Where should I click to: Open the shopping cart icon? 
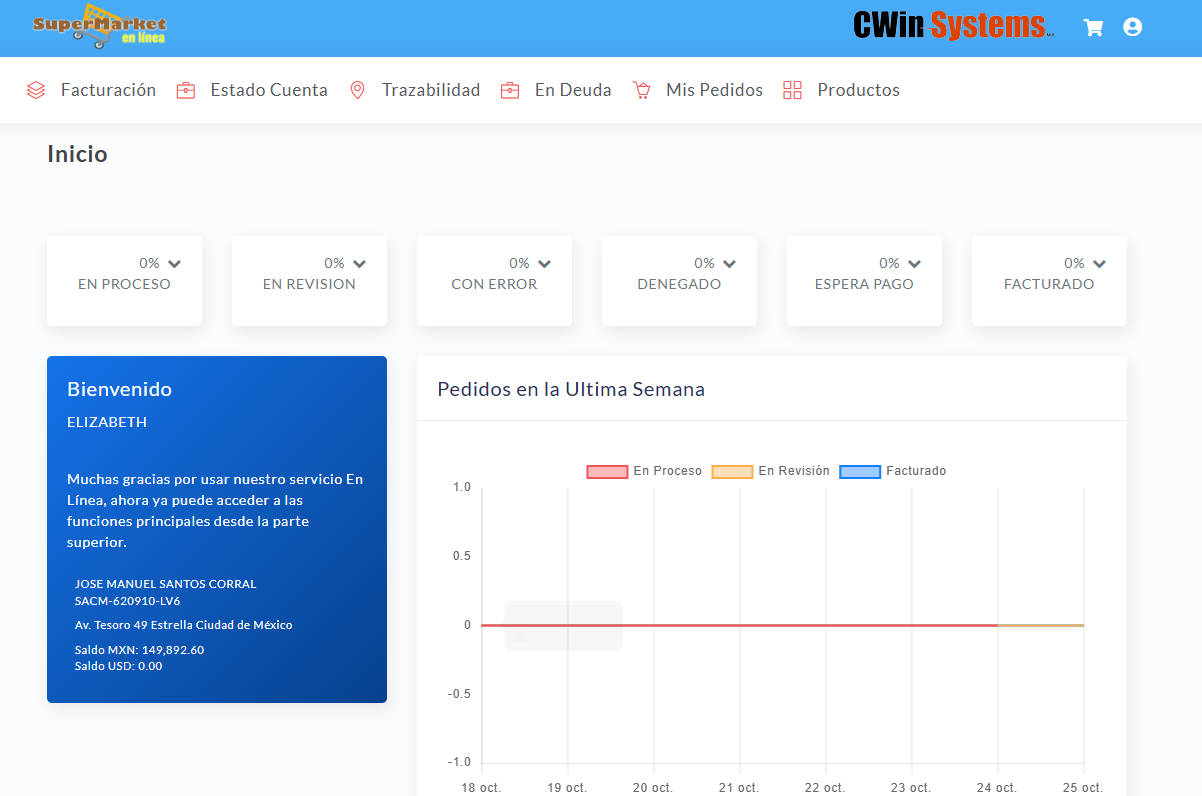(1093, 27)
